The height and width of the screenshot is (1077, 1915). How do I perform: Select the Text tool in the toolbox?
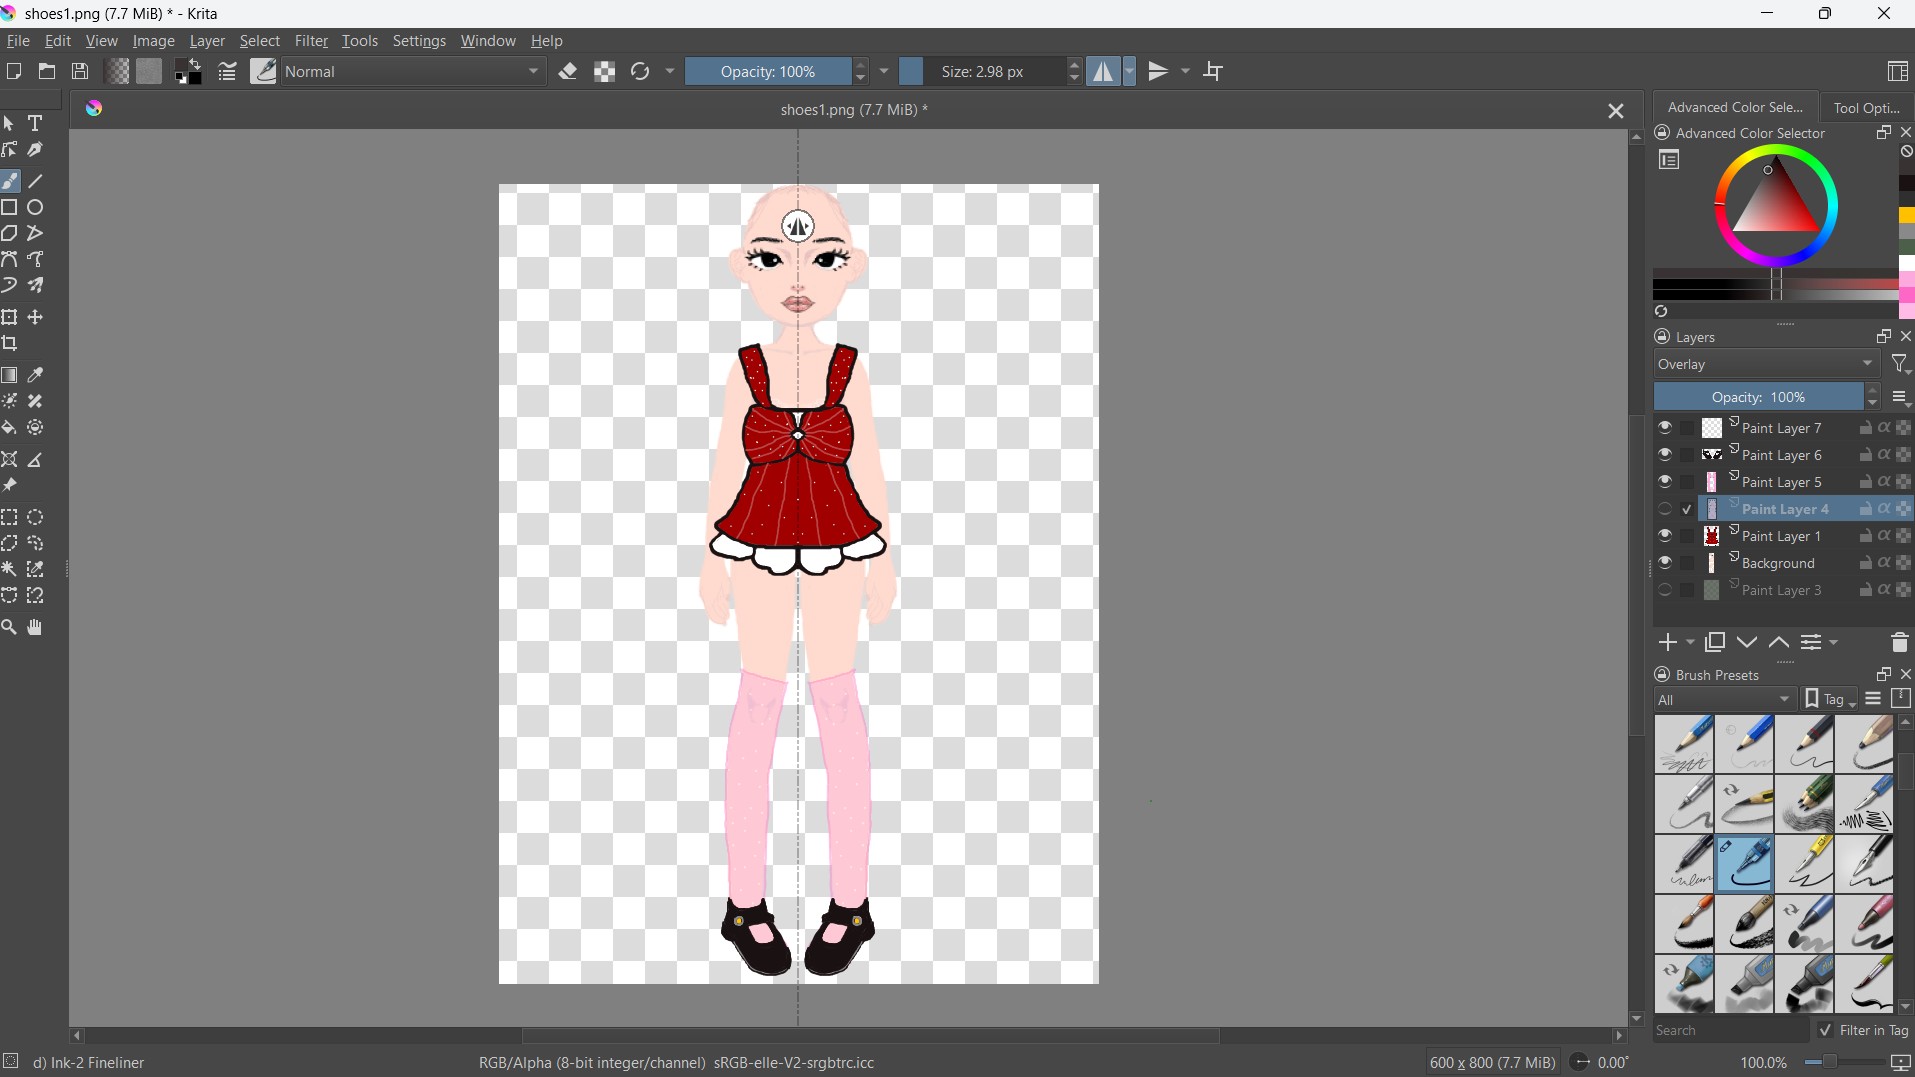click(x=35, y=123)
